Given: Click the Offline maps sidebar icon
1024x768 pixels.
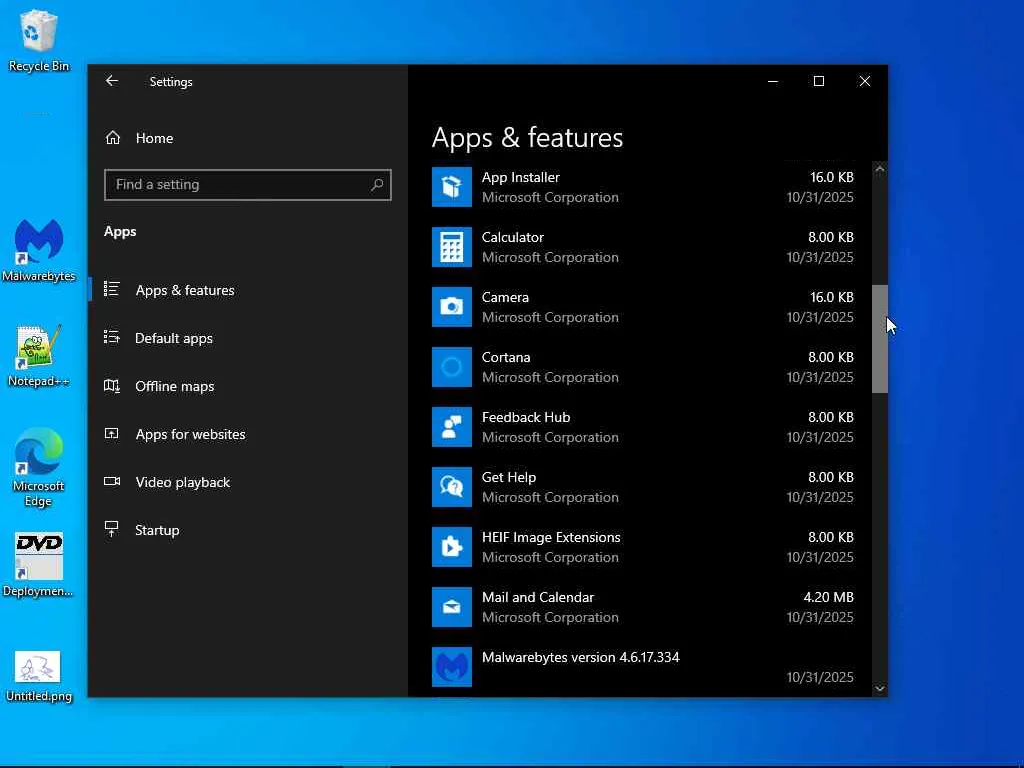Looking at the screenshot, I should [112, 386].
